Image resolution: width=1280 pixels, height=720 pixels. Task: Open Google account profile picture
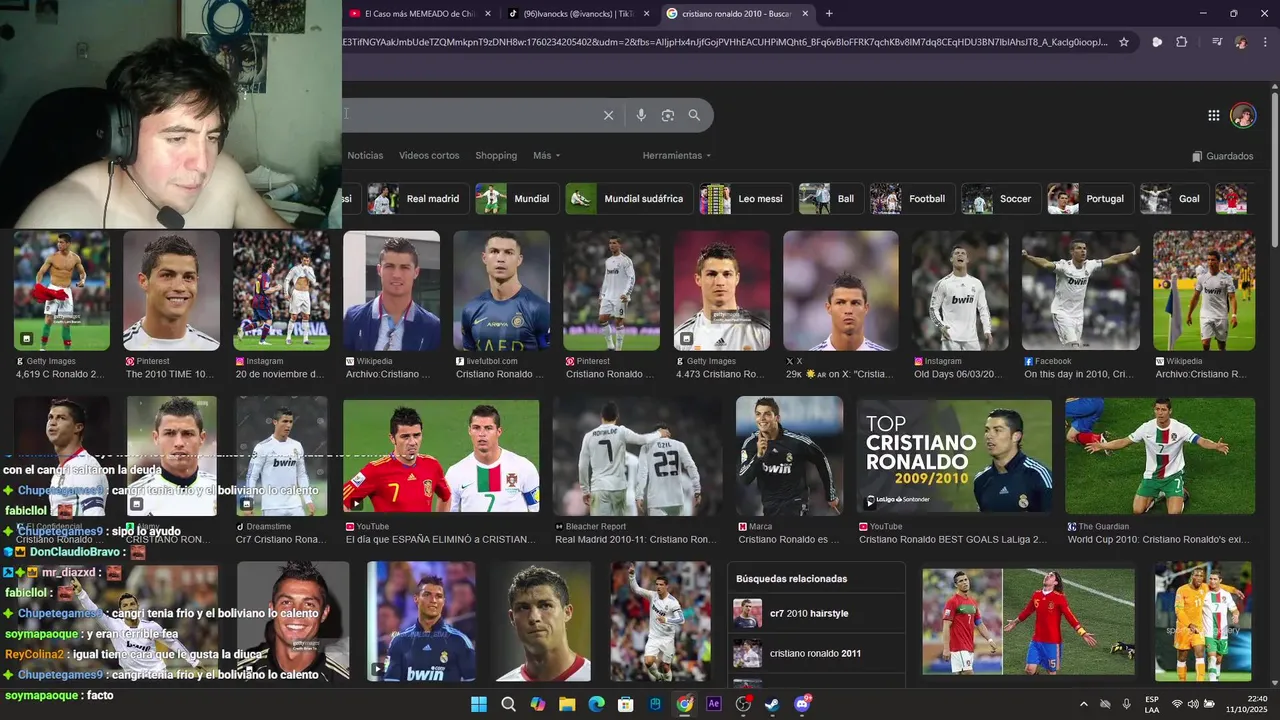[1243, 115]
